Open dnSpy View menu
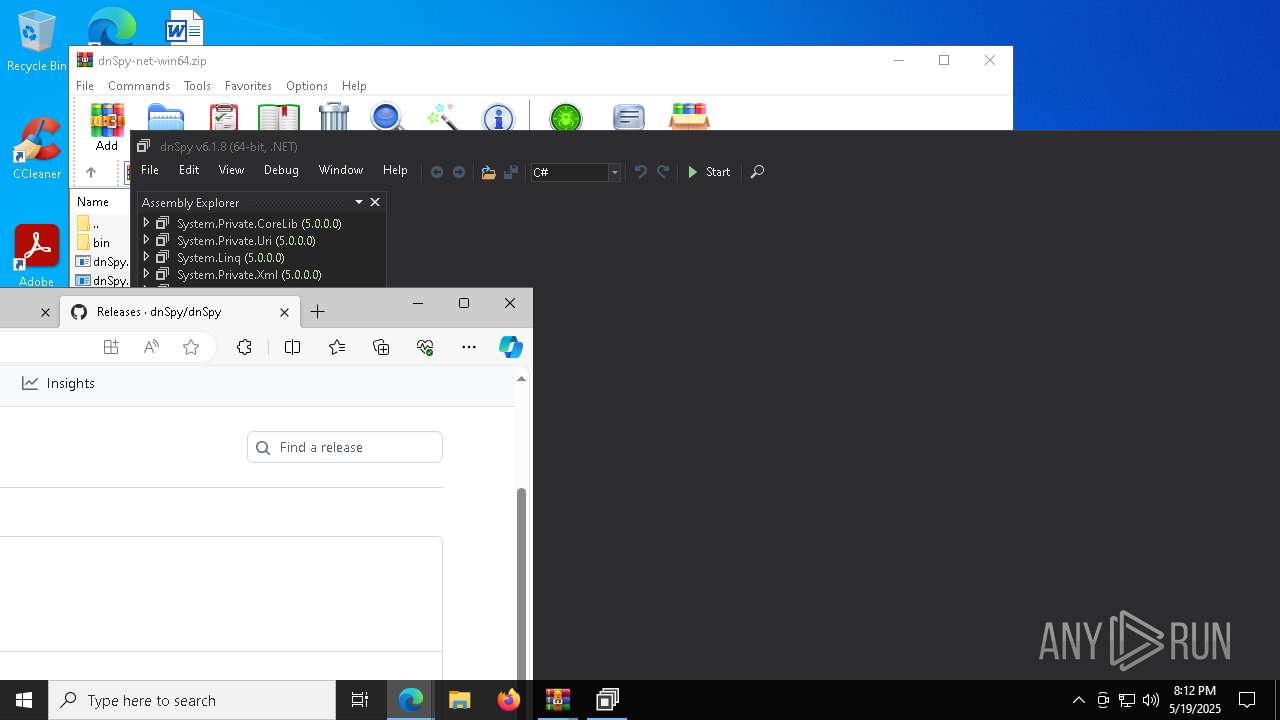 tap(231, 170)
